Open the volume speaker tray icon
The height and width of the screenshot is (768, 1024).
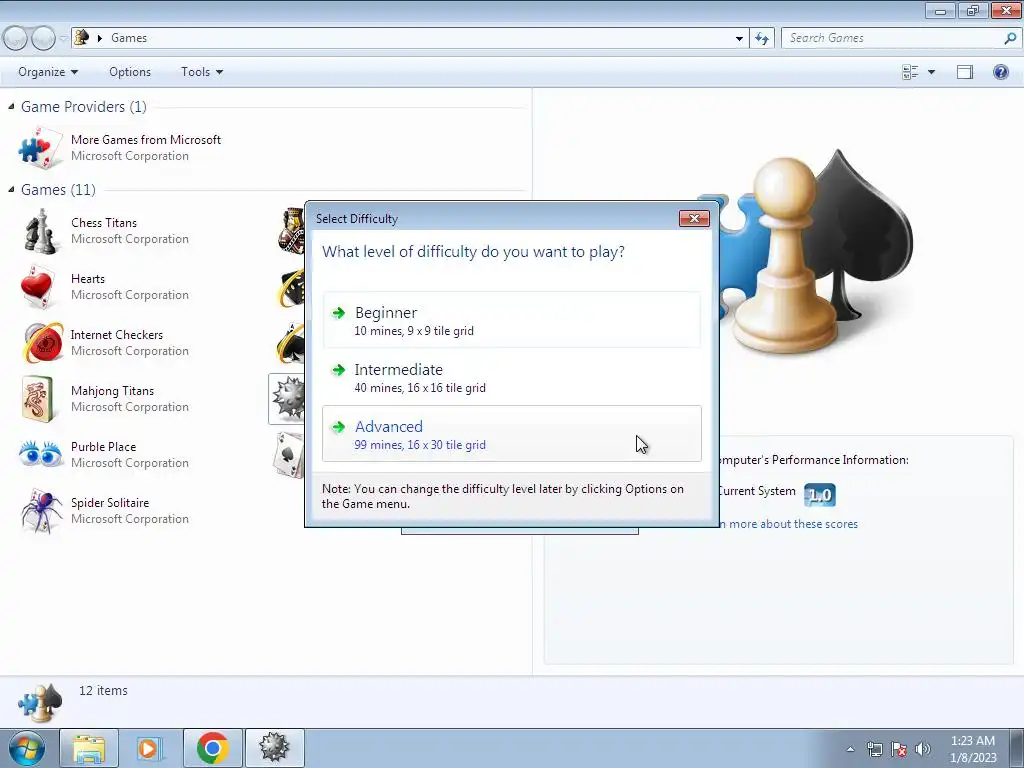922,749
